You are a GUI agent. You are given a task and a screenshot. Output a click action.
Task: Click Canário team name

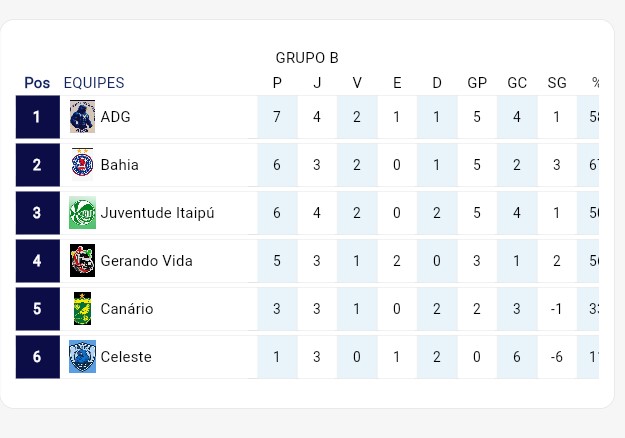[x=127, y=309]
